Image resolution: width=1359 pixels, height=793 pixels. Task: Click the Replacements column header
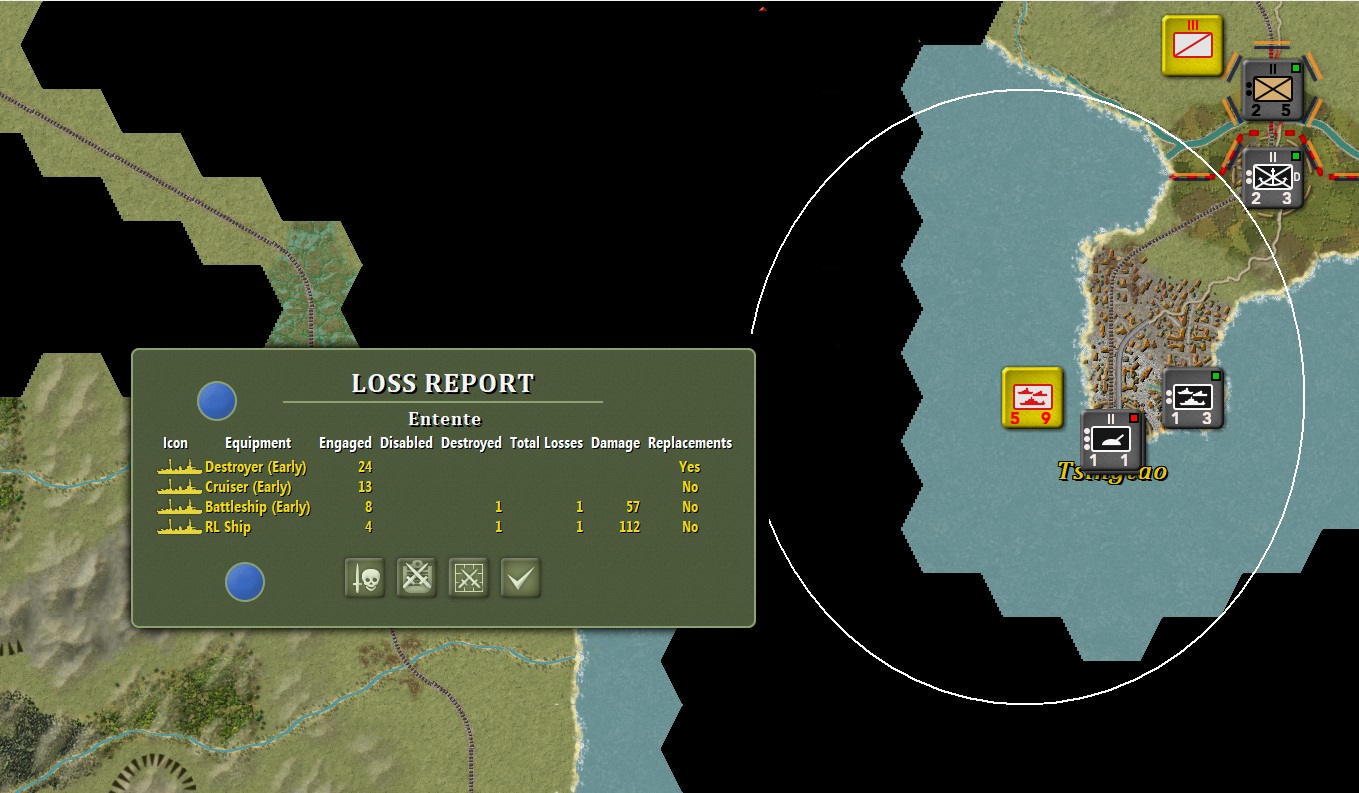click(690, 443)
